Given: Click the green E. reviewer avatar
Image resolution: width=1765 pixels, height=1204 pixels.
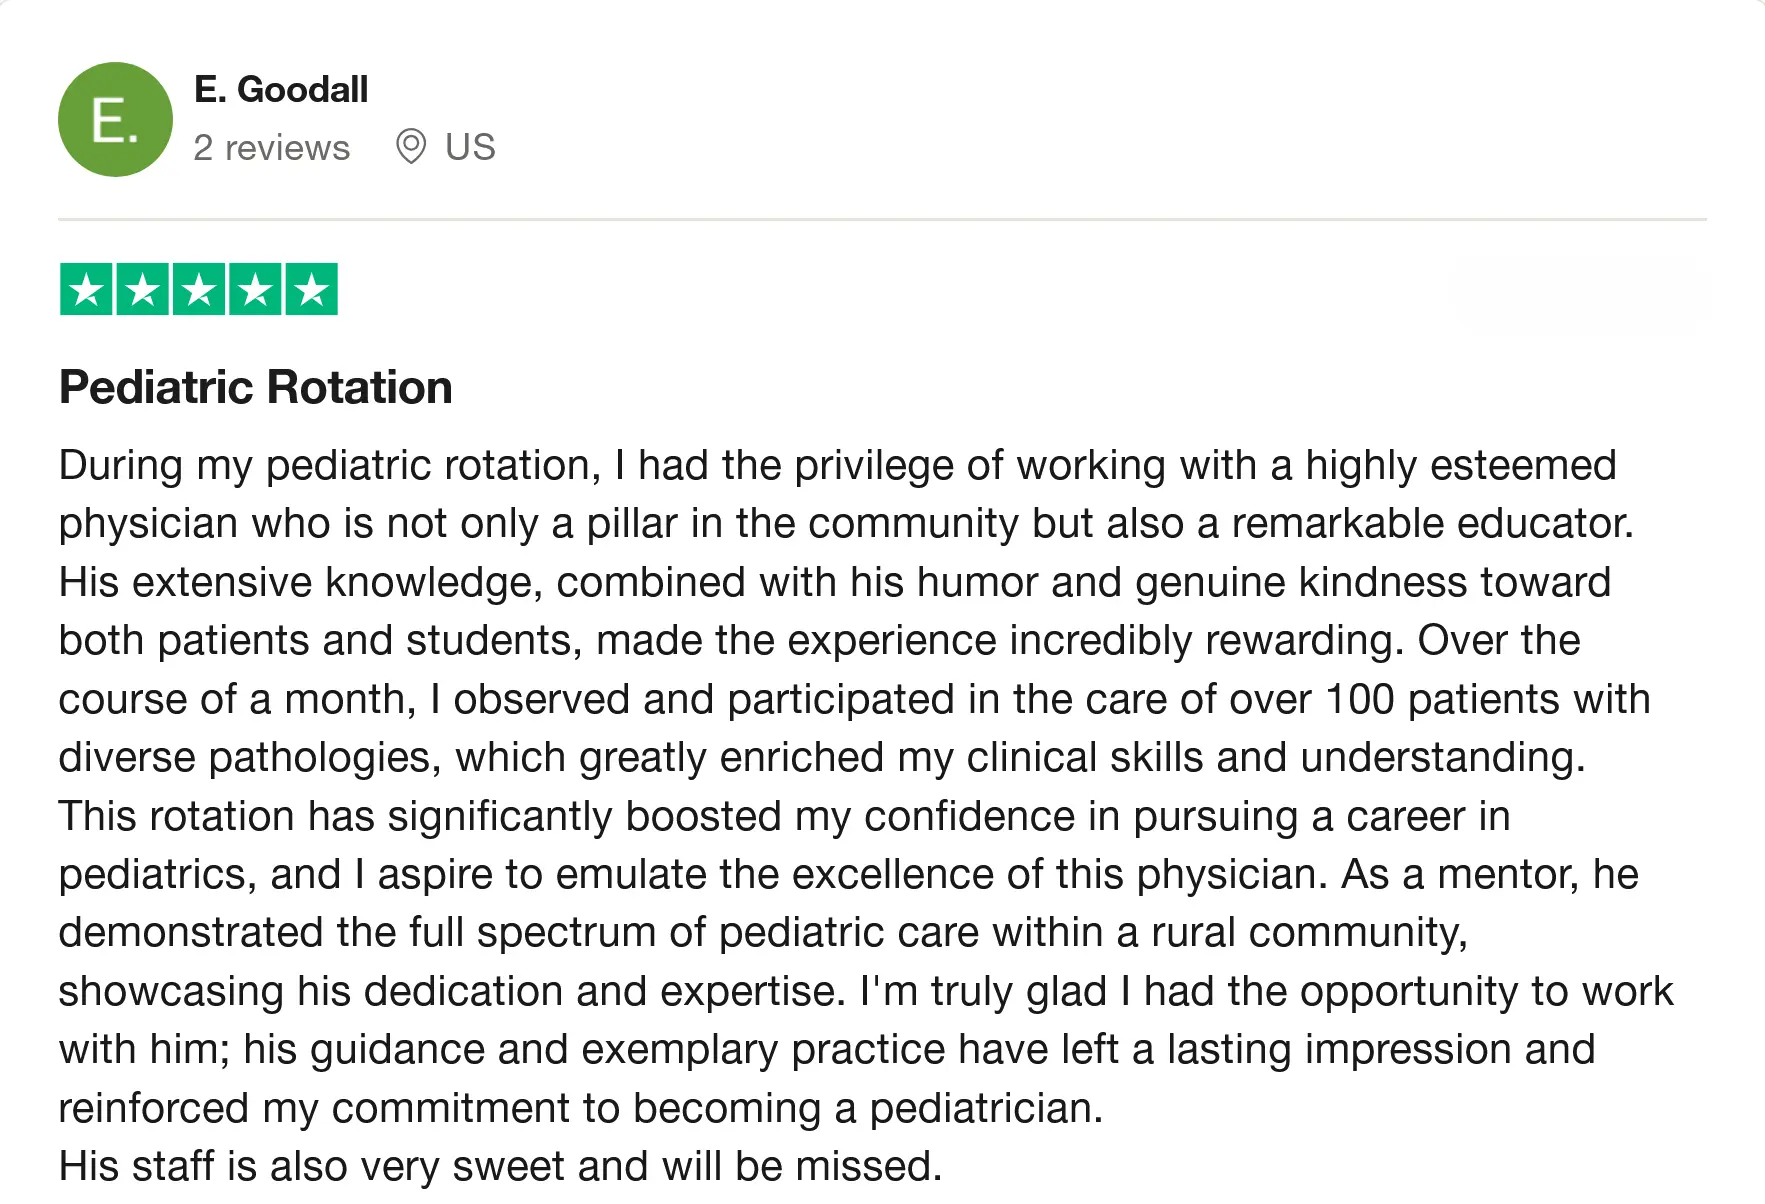Looking at the screenshot, I should click(115, 120).
